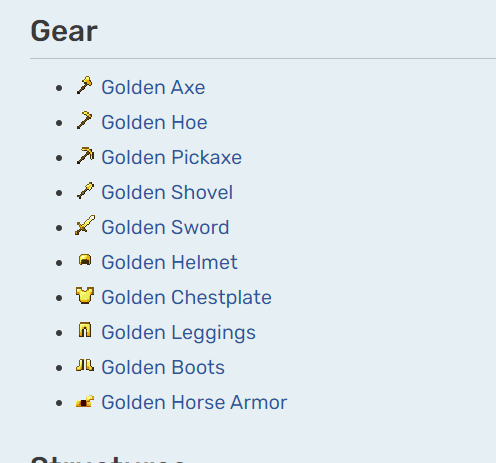Click the Golden Shovel icon
Image resolution: width=496 pixels, height=463 pixels.
coord(85,190)
